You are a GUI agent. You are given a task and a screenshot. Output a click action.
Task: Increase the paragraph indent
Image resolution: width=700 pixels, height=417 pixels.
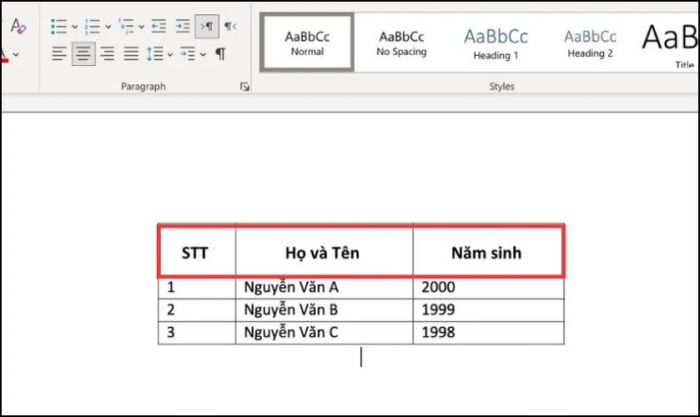pos(183,26)
